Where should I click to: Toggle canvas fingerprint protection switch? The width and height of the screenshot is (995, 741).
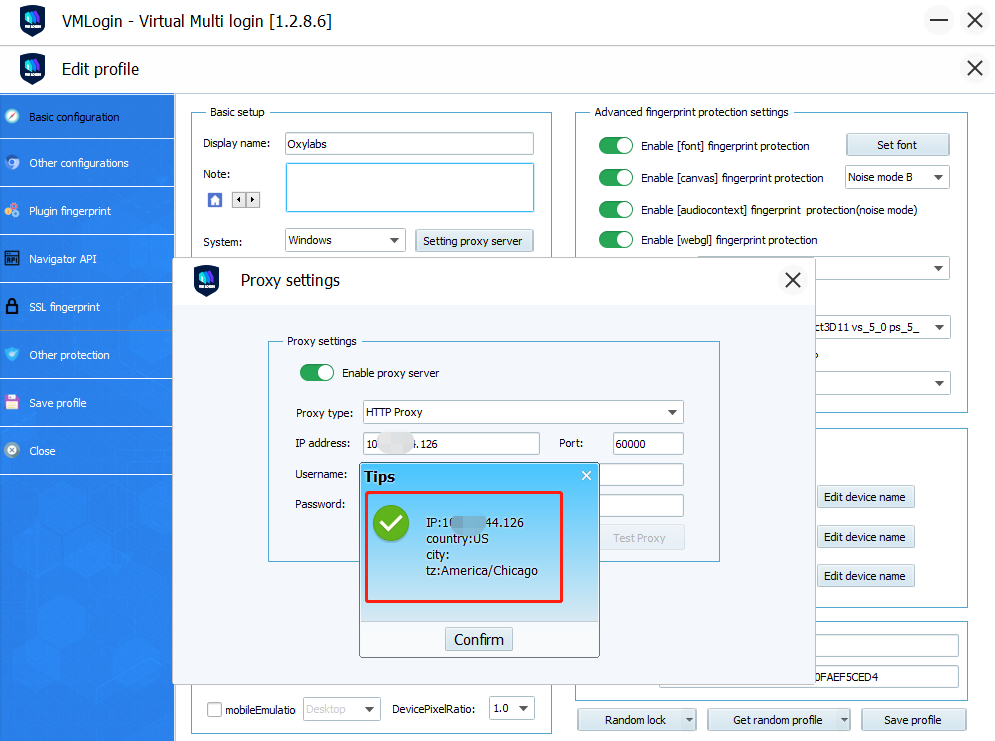(616, 177)
